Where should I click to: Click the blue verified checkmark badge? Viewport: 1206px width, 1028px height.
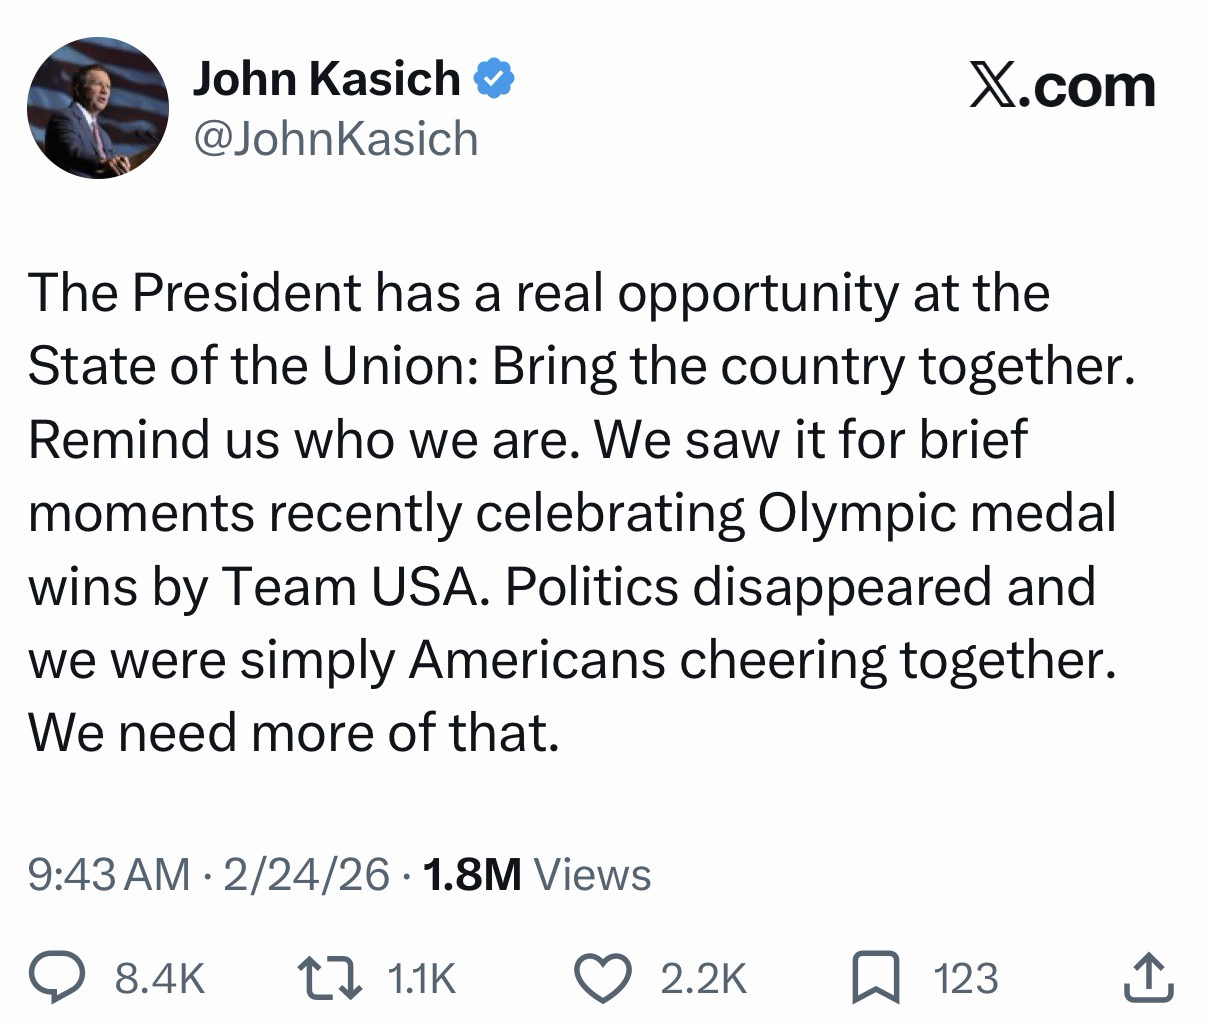click(492, 79)
